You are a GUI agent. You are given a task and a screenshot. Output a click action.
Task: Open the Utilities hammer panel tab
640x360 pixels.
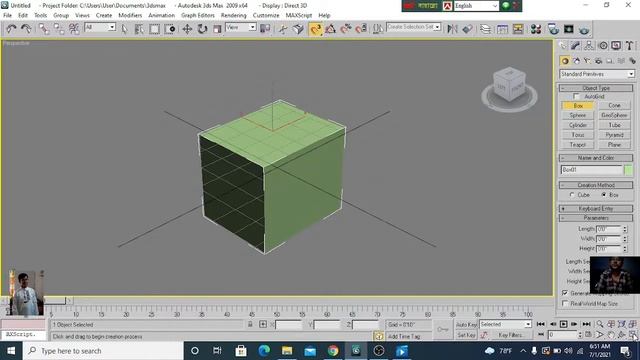(x=629, y=46)
